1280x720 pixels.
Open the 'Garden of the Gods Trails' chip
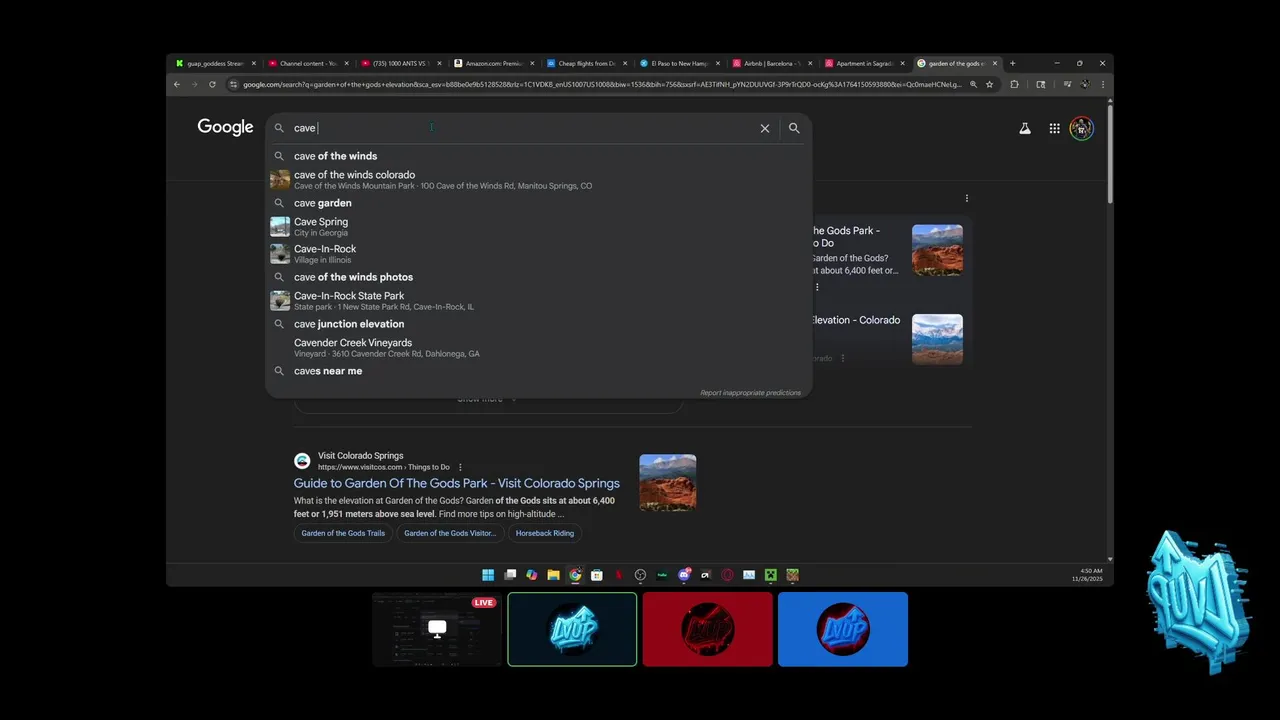(x=343, y=533)
